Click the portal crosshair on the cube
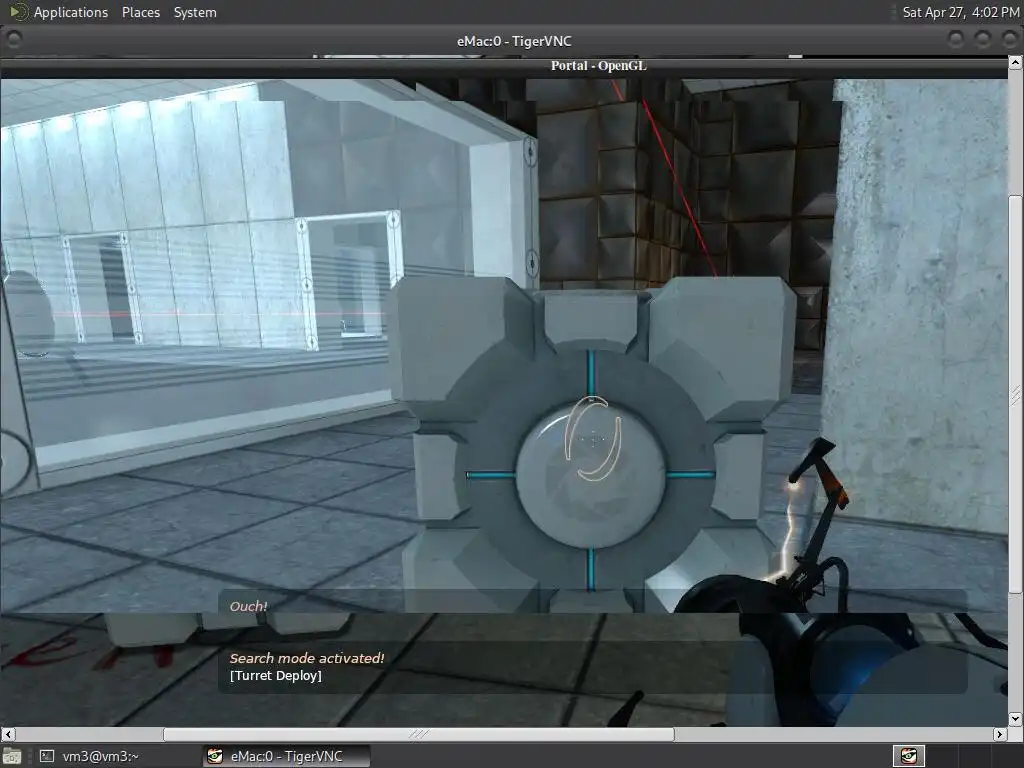The width and height of the screenshot is (1024, 768). [593, 440]
